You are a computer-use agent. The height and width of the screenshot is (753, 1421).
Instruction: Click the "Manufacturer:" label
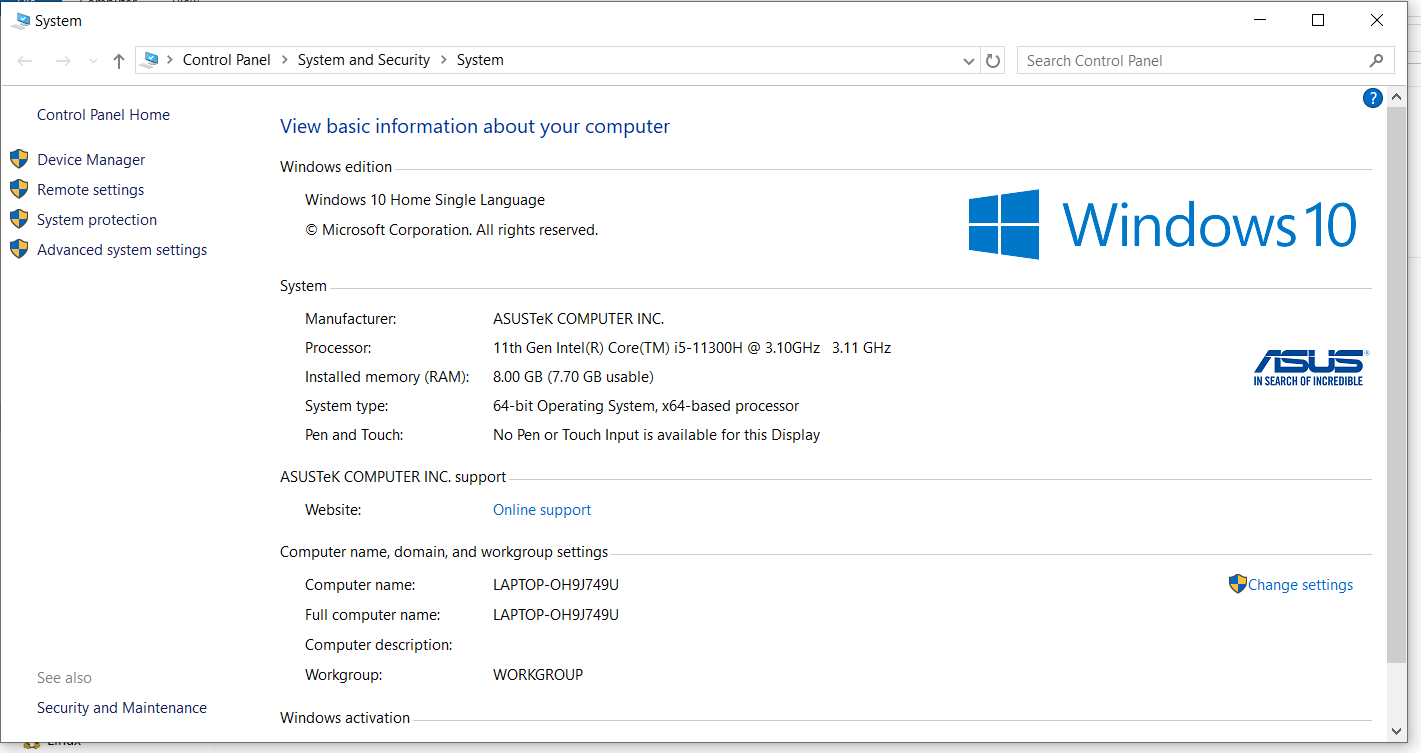[351, 319]
